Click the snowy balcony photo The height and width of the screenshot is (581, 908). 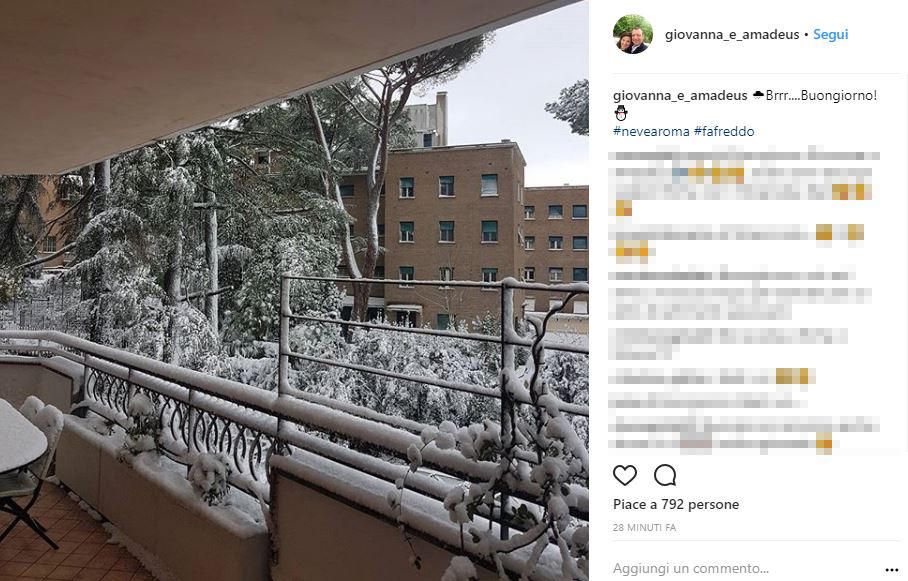(294, 290)
